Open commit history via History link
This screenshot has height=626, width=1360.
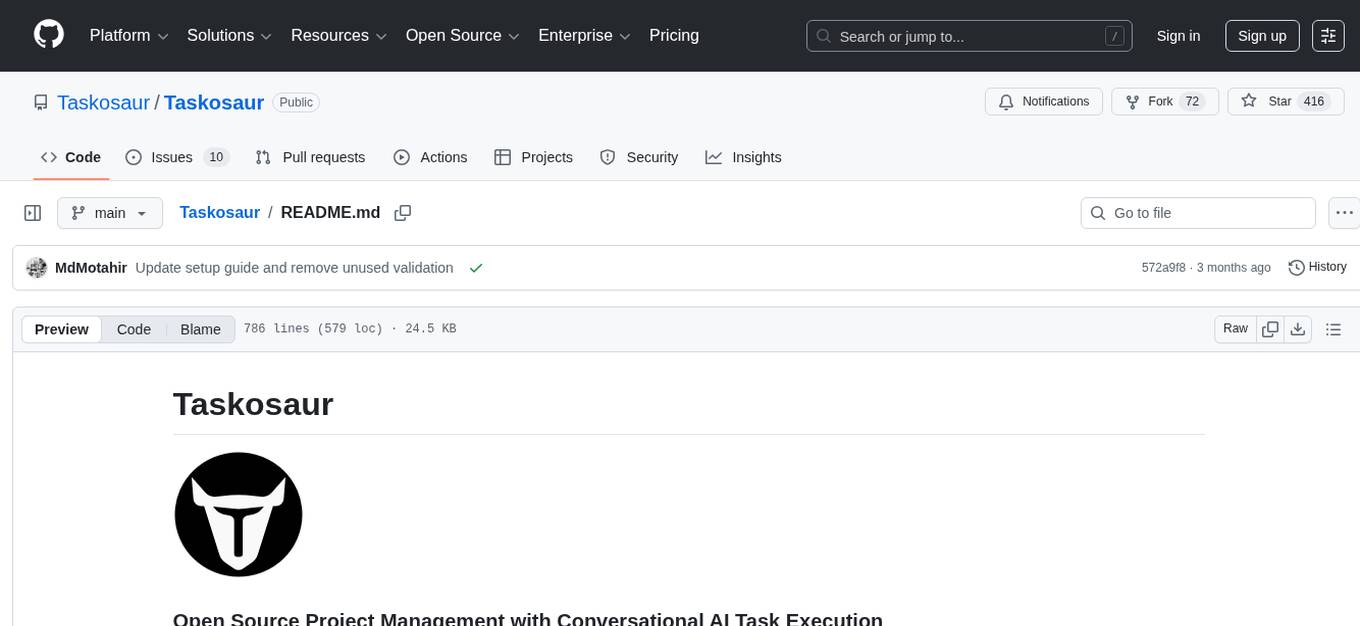pyautogui.click(x=1317, y=267)
